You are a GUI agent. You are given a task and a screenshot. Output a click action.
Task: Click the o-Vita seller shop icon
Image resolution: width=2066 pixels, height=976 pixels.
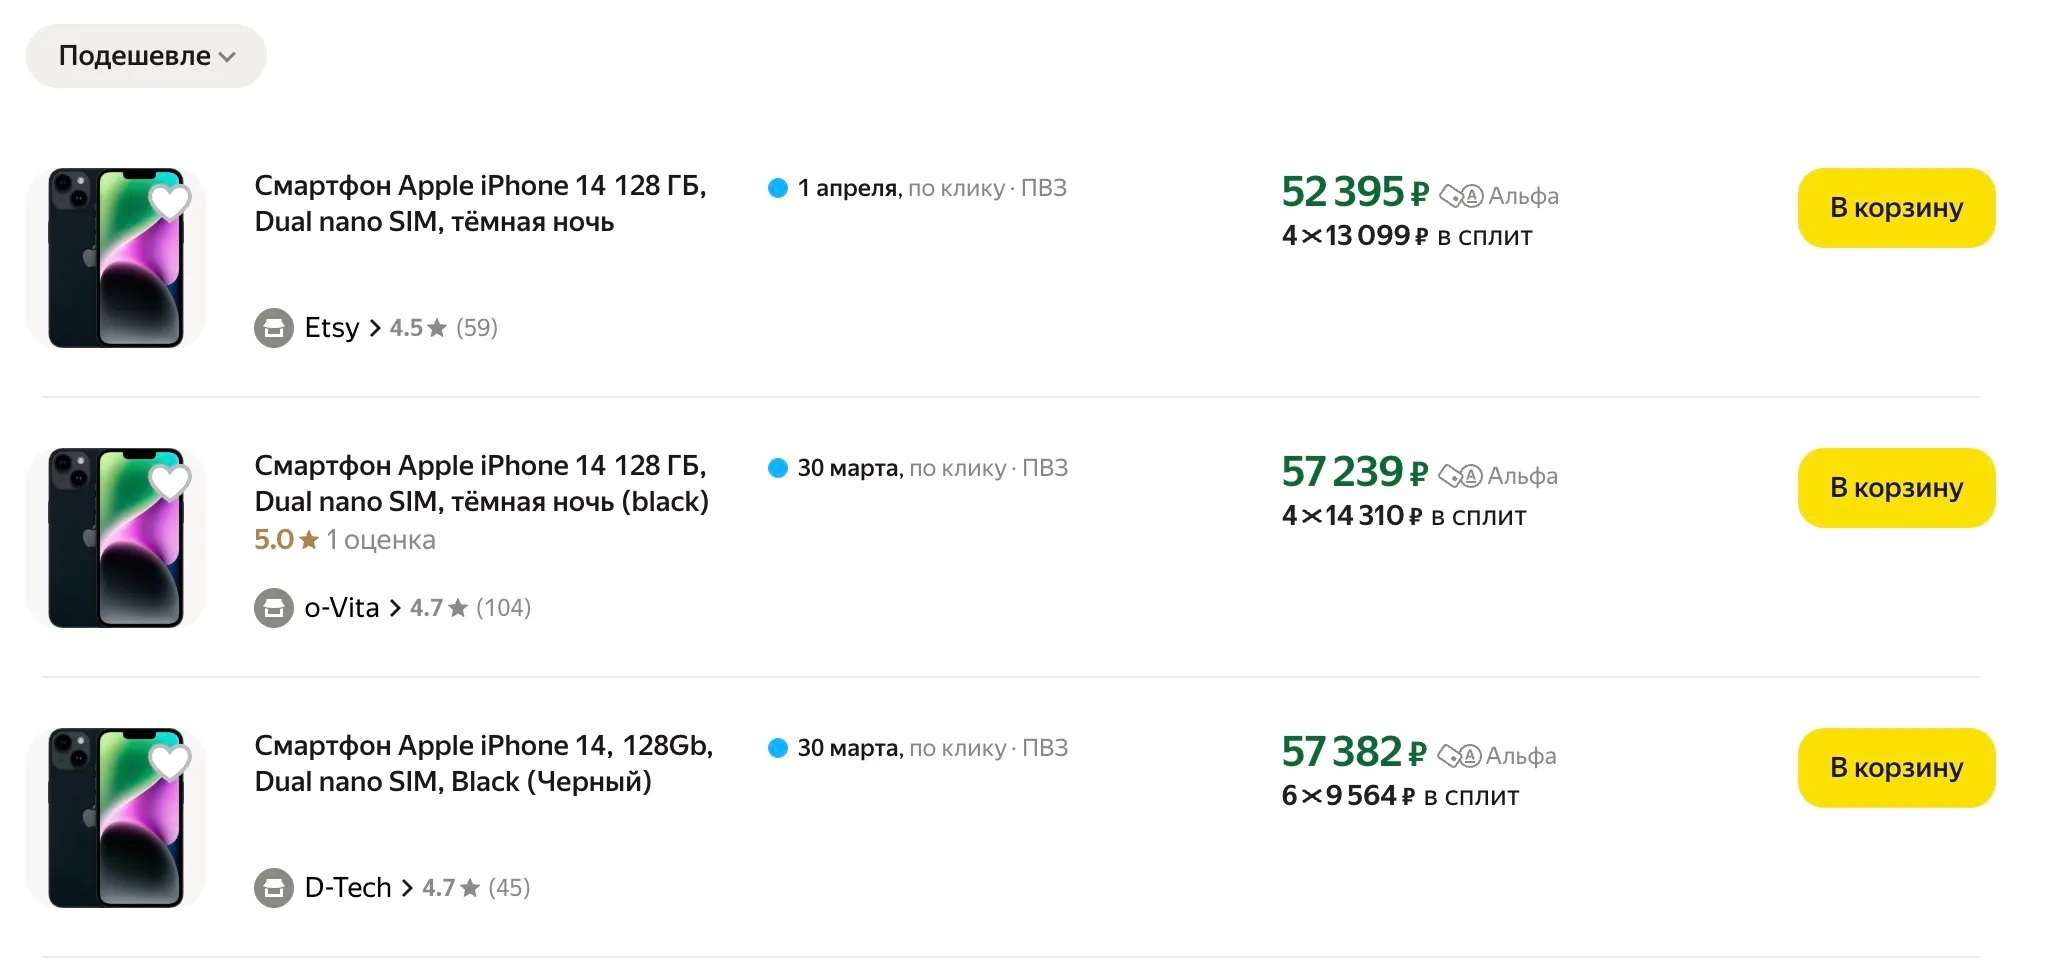273,608
